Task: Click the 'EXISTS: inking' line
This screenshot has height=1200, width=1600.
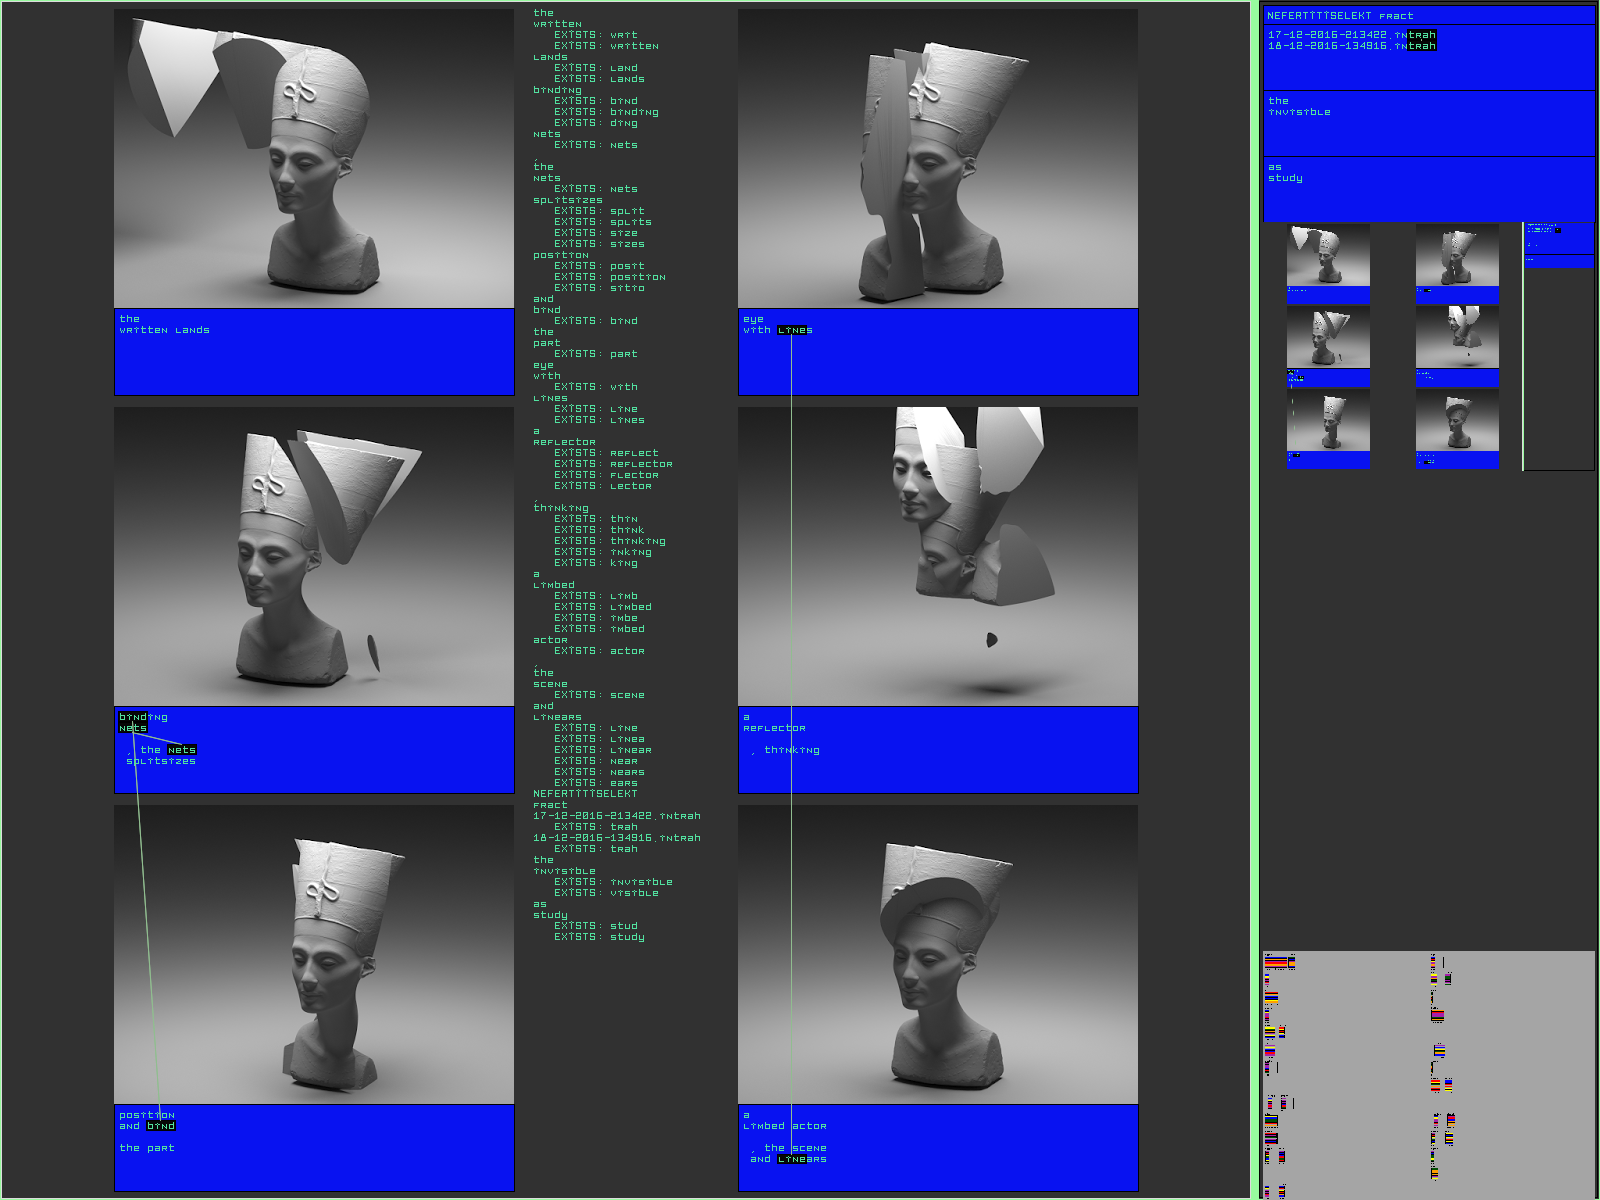Action: 603,552
